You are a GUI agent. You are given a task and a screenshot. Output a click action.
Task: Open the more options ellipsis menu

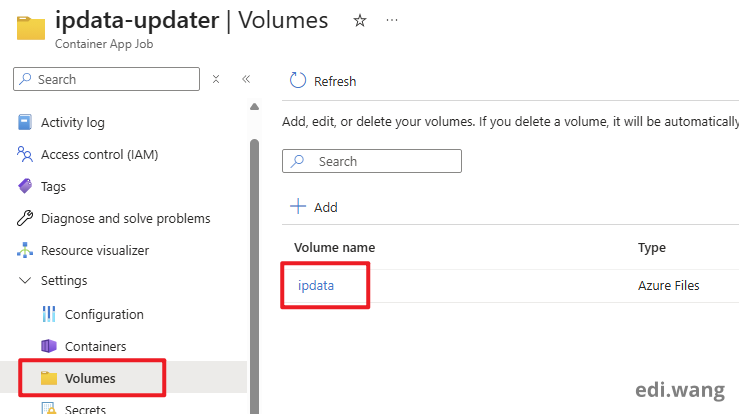pyautogui.click(x=392, y=21)
